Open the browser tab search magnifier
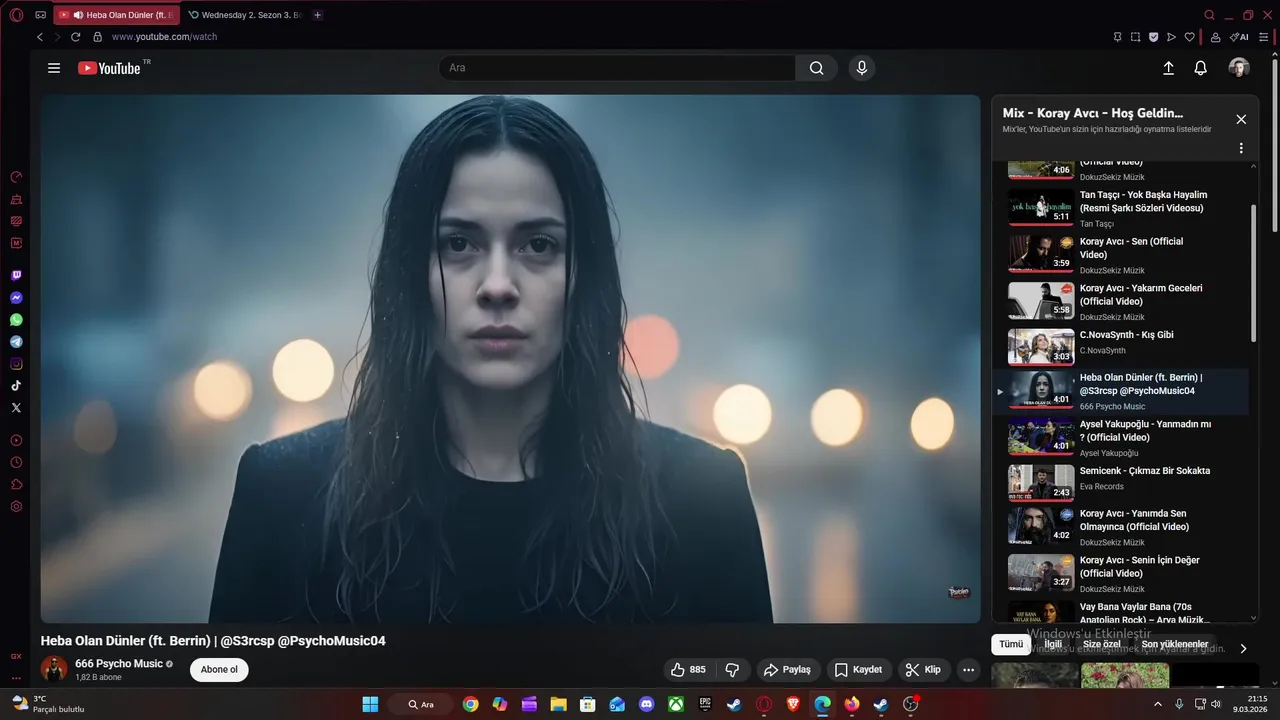Viewport: 1280px width, 720px height. coord(1209,15)
